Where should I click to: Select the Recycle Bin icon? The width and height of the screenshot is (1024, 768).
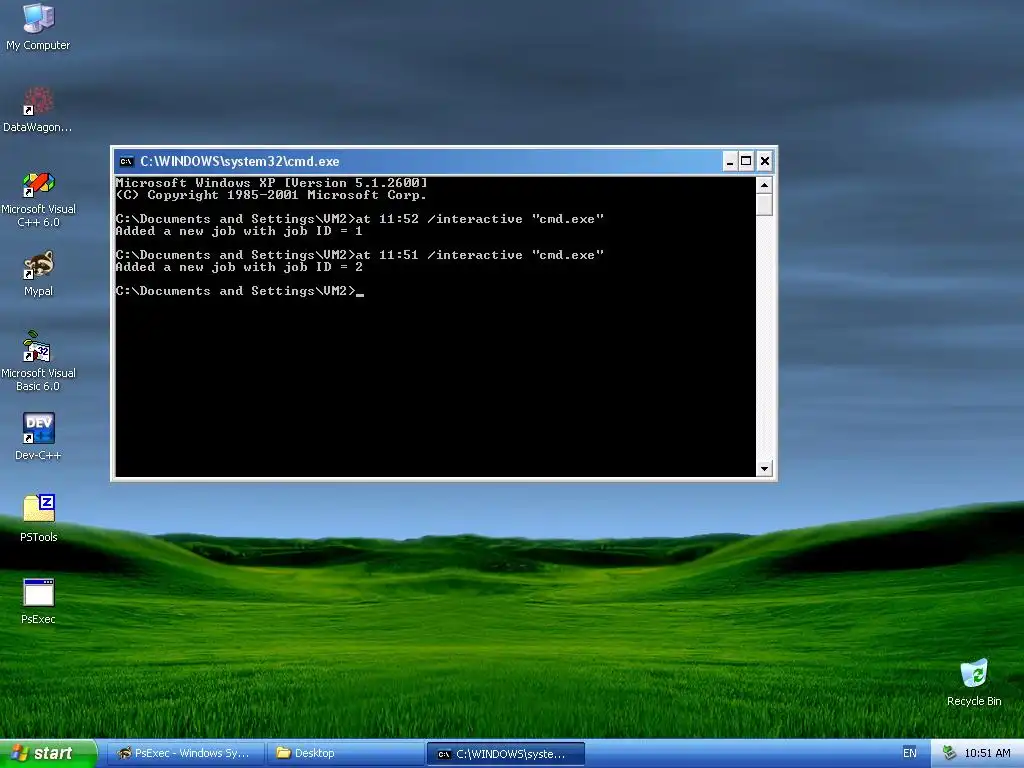coord(974,682)
